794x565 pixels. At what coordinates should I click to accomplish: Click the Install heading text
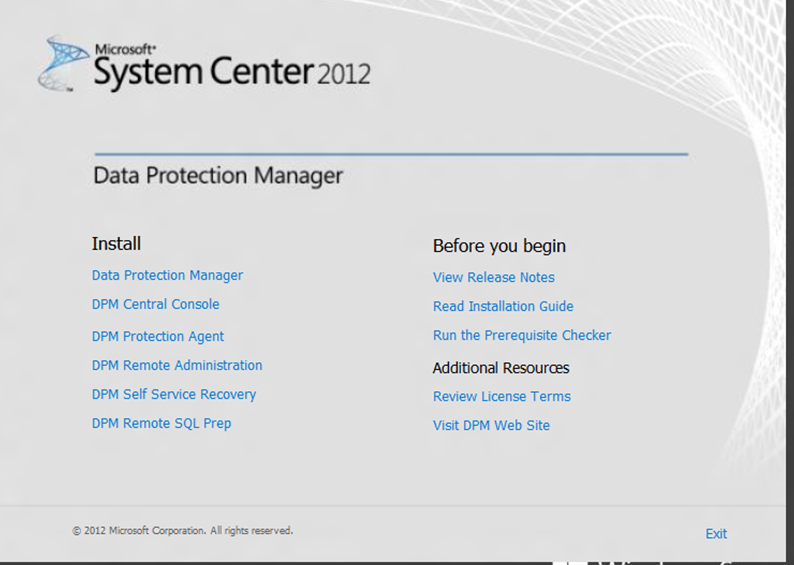pyautogui.click(x=116, y=244)
